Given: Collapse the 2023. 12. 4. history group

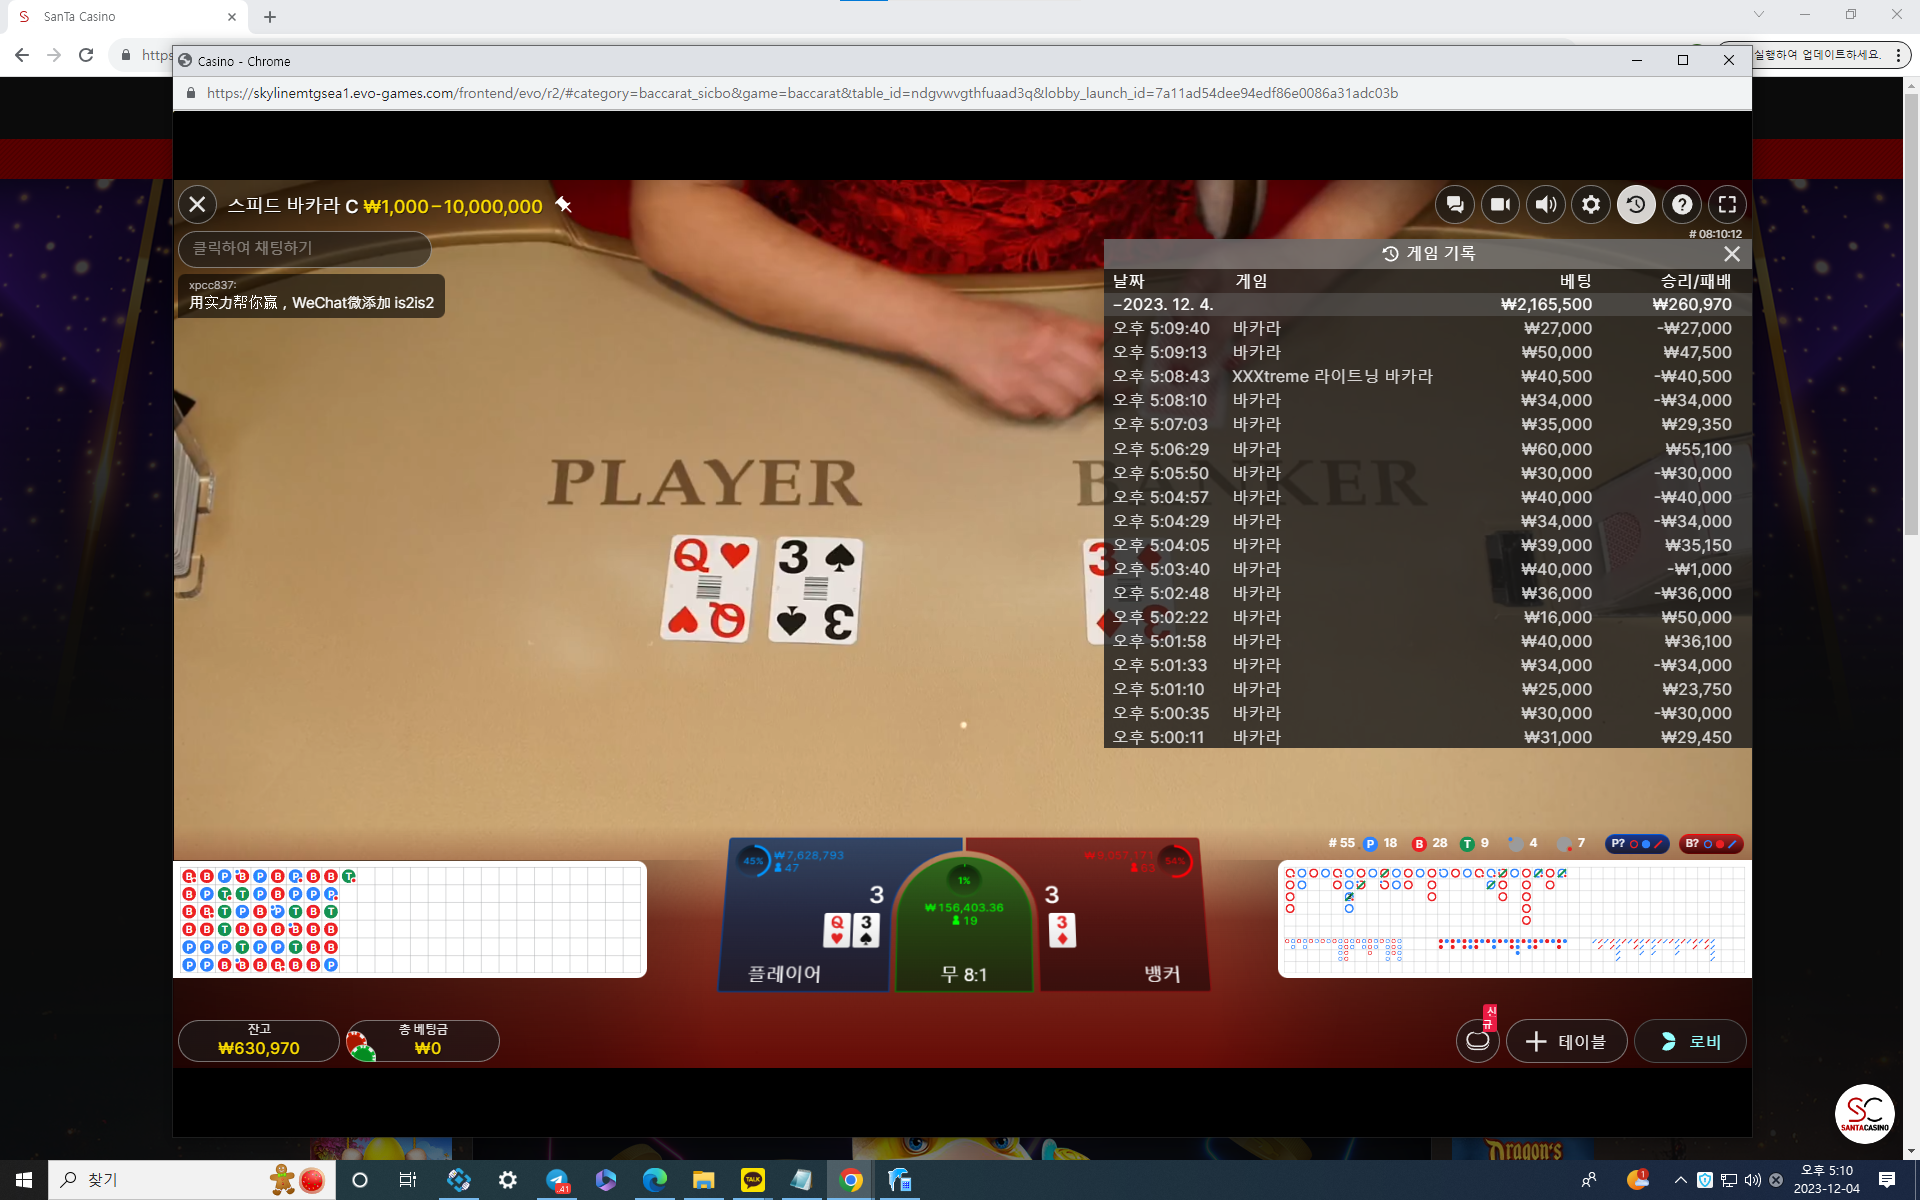Looking at the screenshot, I should coord(1164,304).
